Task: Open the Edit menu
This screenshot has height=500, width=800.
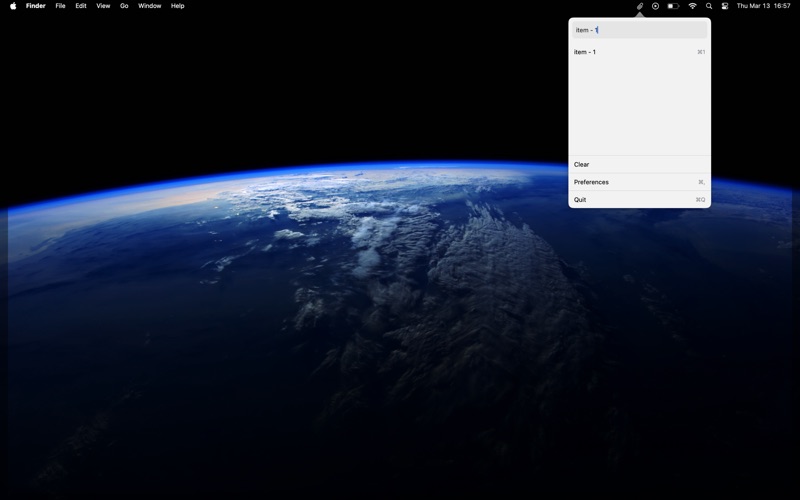Action: point(81,6)
